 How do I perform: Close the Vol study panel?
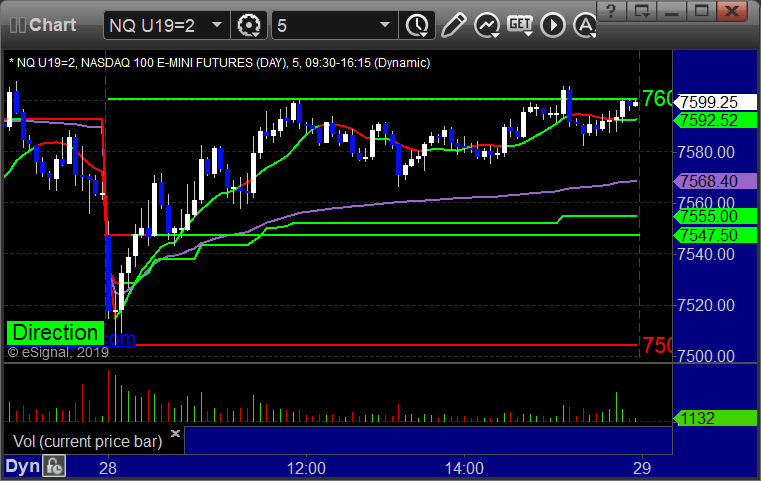[x=176, y=433]
